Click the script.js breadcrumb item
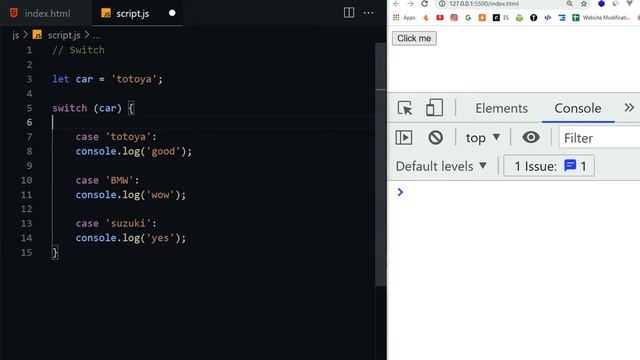The height and width of the screenshot is (360, 640). (64, 35)
